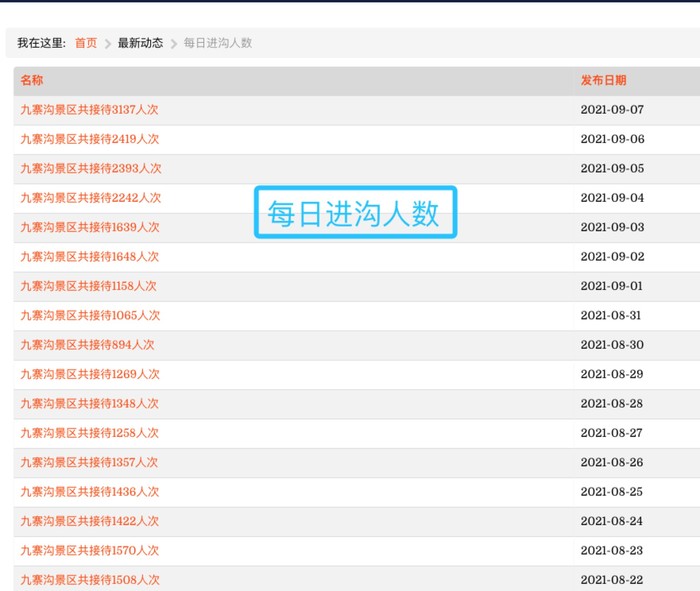700x591 pixels.
Task: Open the 1348人次 report
Action: [90, 404]
